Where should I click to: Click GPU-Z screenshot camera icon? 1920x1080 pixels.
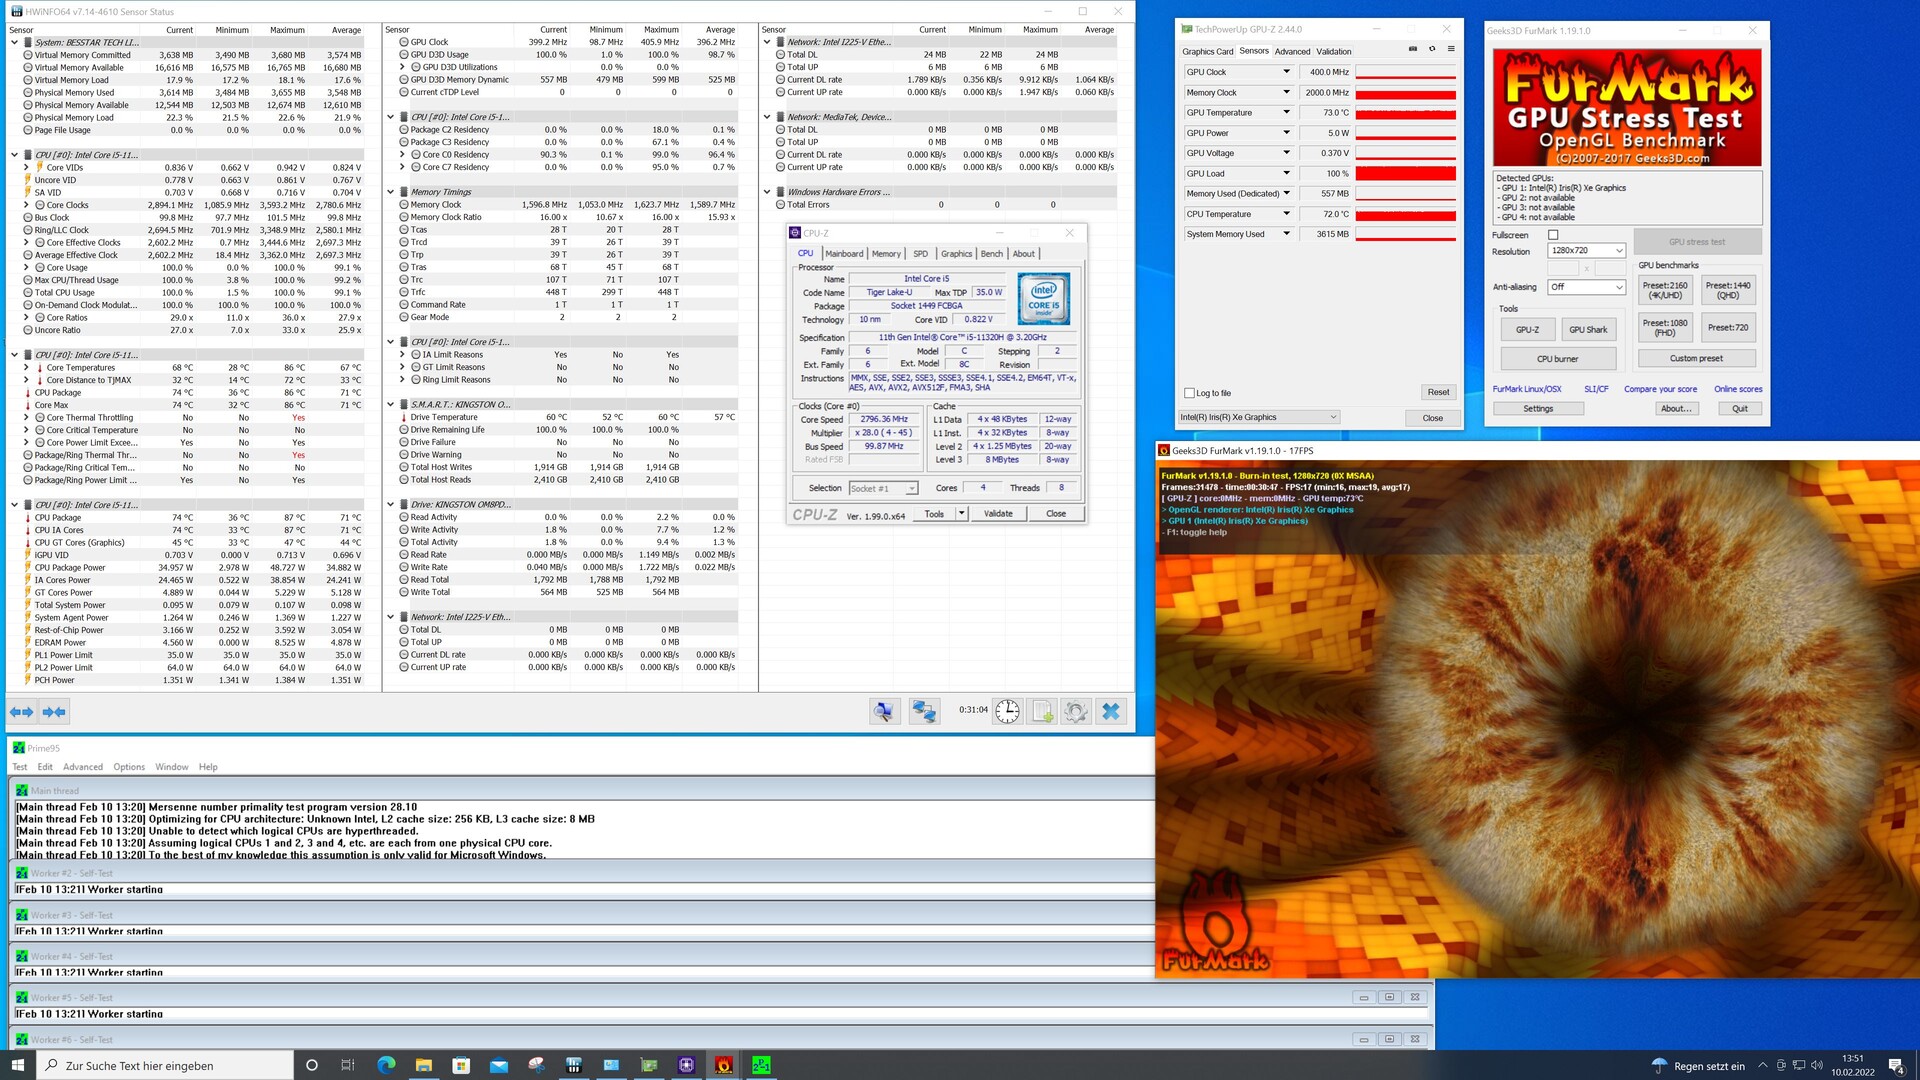[x=1413, y=49]
